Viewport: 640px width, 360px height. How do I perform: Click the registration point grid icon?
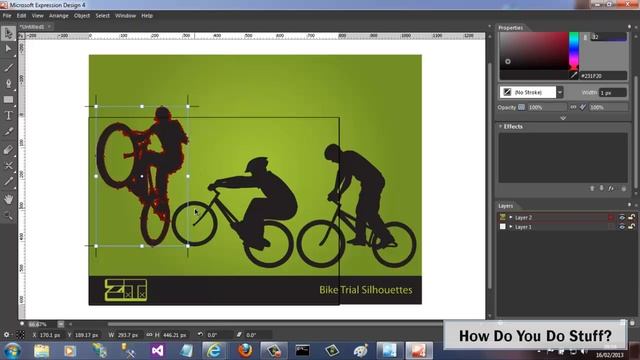[x=20, y=335]
